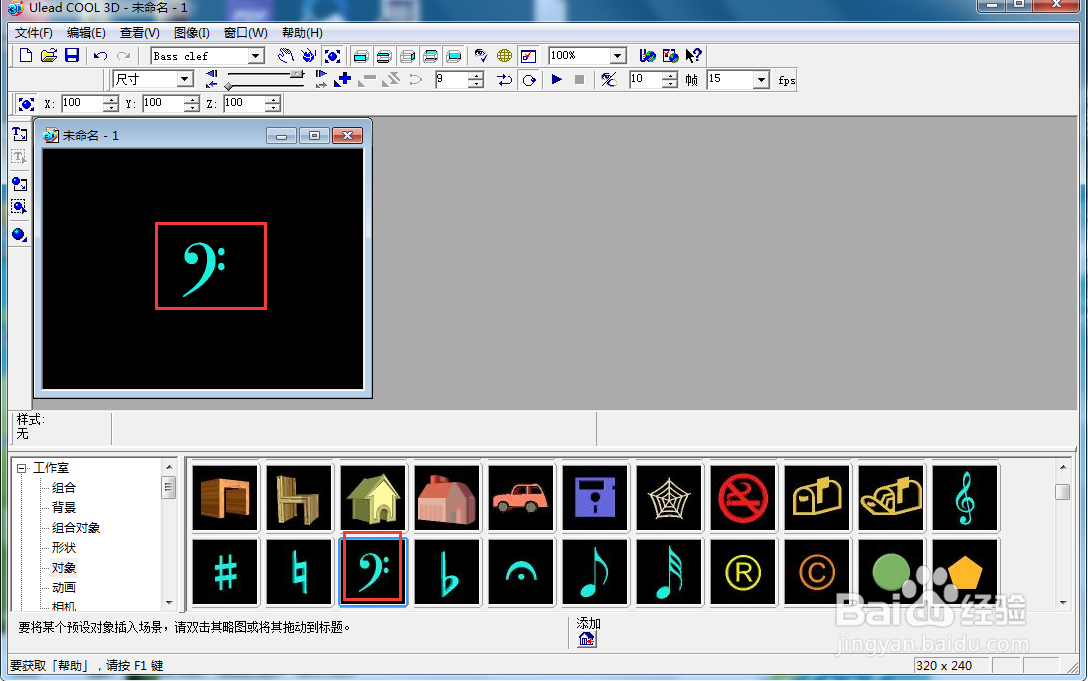Select Insert graphics tool in left sidebar
Viewport: 1088px width, 681px height.
pyautogui.click(x=19, y=184)
